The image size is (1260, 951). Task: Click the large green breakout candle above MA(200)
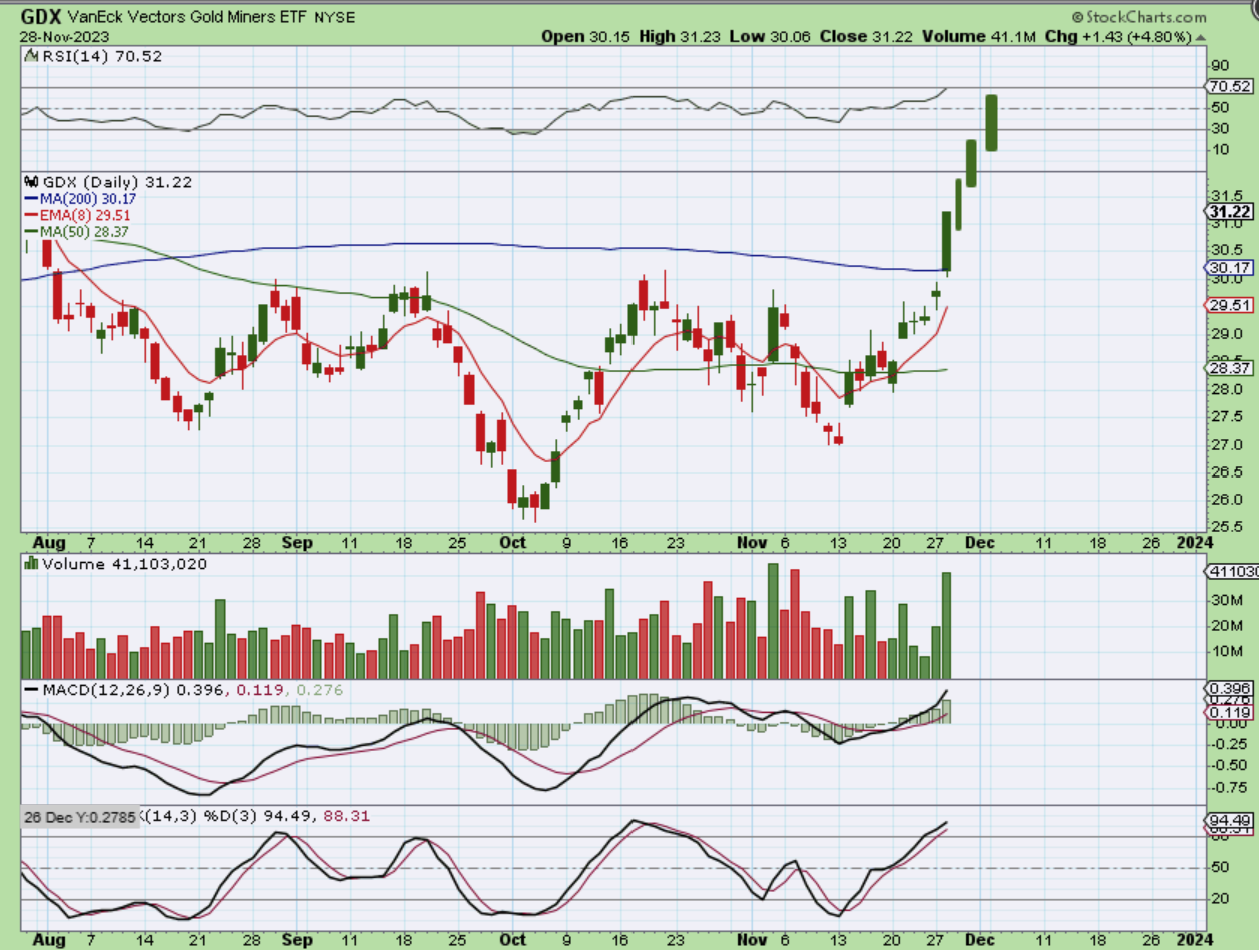coord(946,242)
